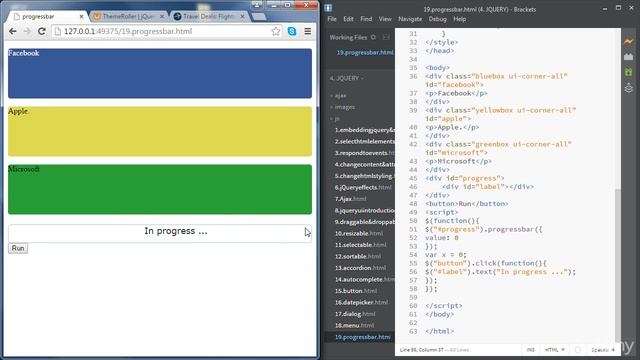Open the Navigate menu in Brackets
The width and height of the screenshot is (640, 360).
(410, 19)
